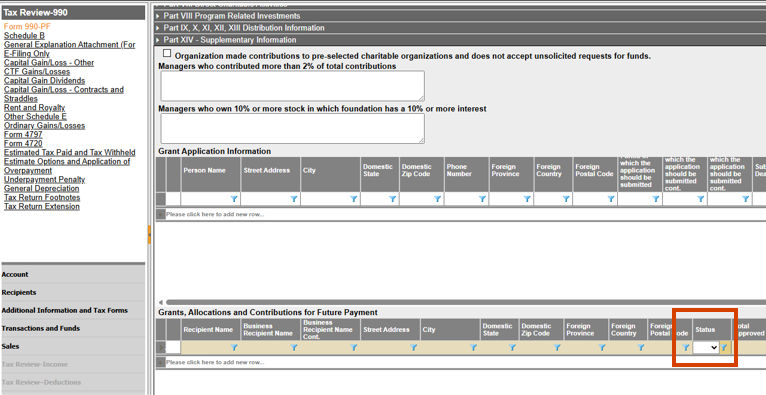The image size is (766, 395).
Task: Open Capital Gain/Loss - Contracts and Straddles
Action: [x=64, y=94]
